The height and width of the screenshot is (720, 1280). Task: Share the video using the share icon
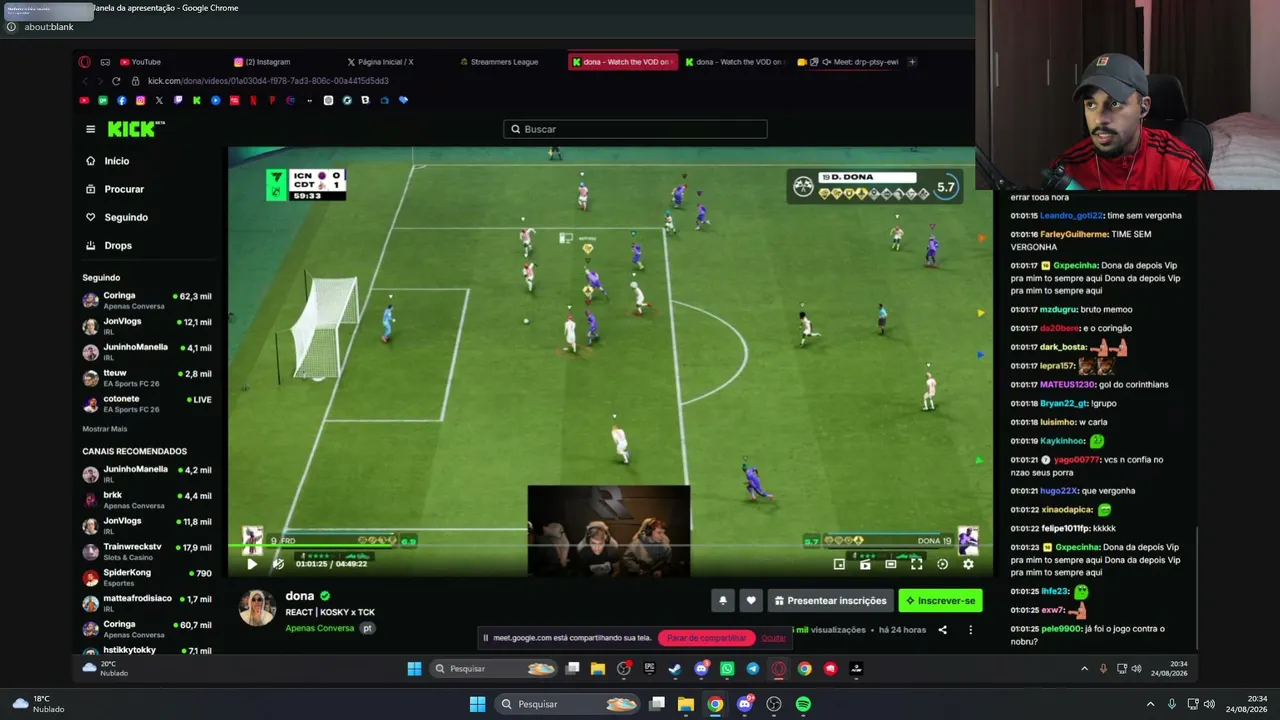click(x=942, y=630)
